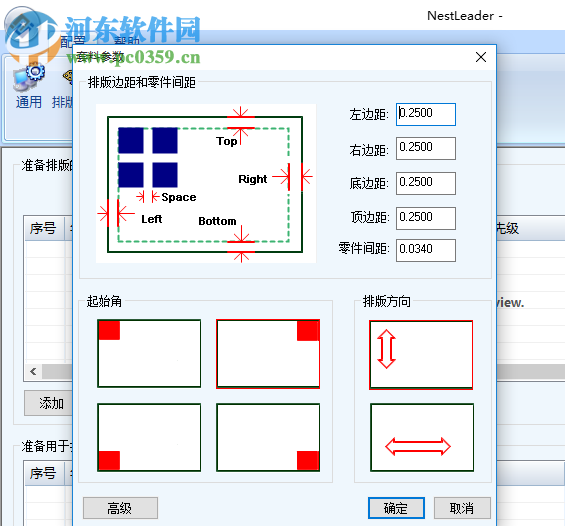Select the top-left starting corner option
565x526 pixels.
149,353
